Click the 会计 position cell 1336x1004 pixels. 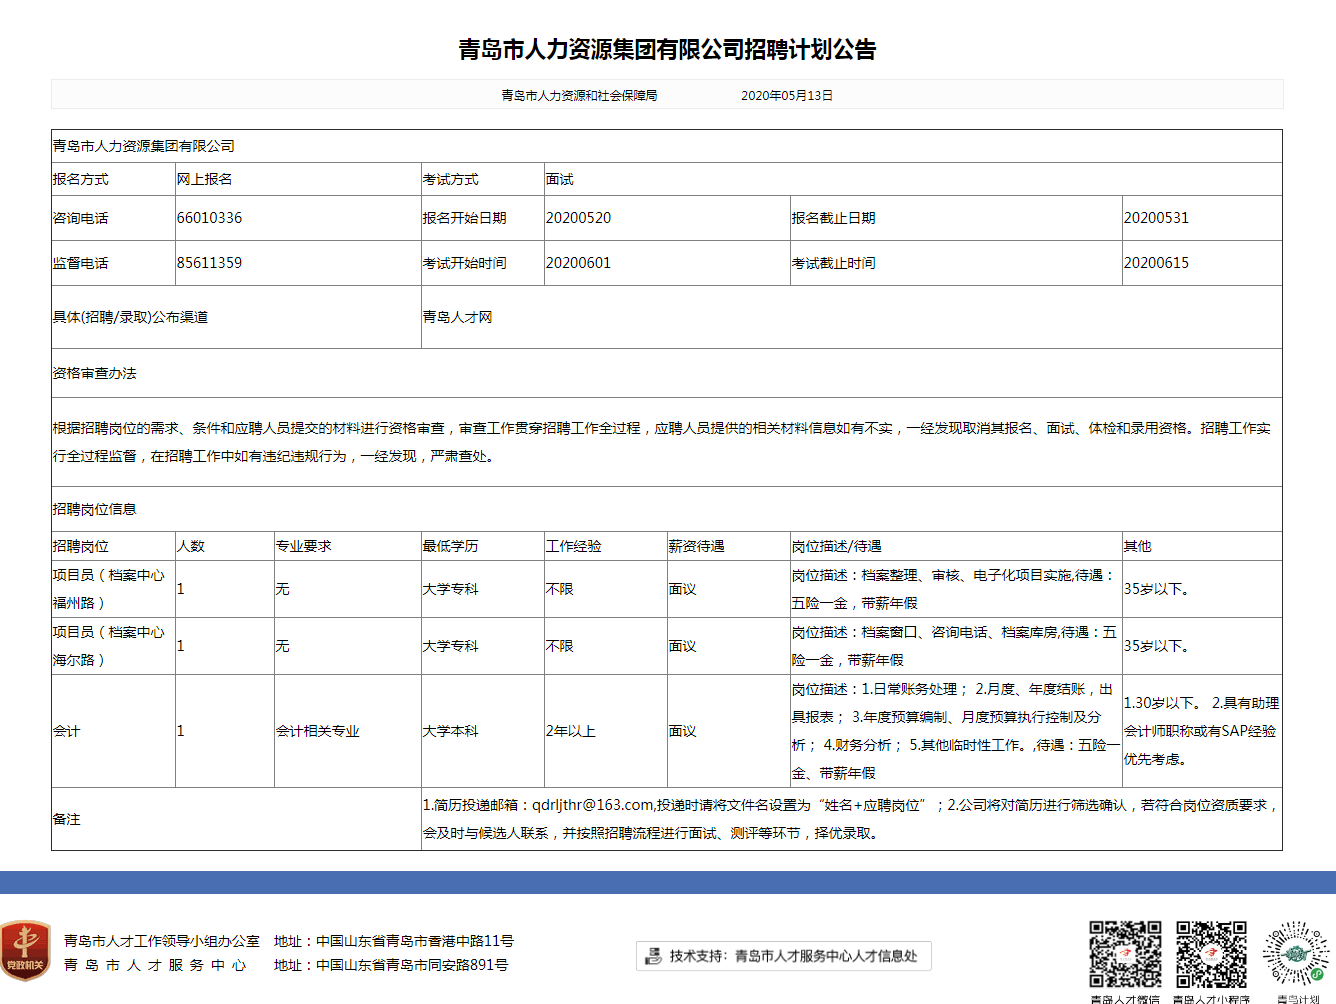click(67, 731)
